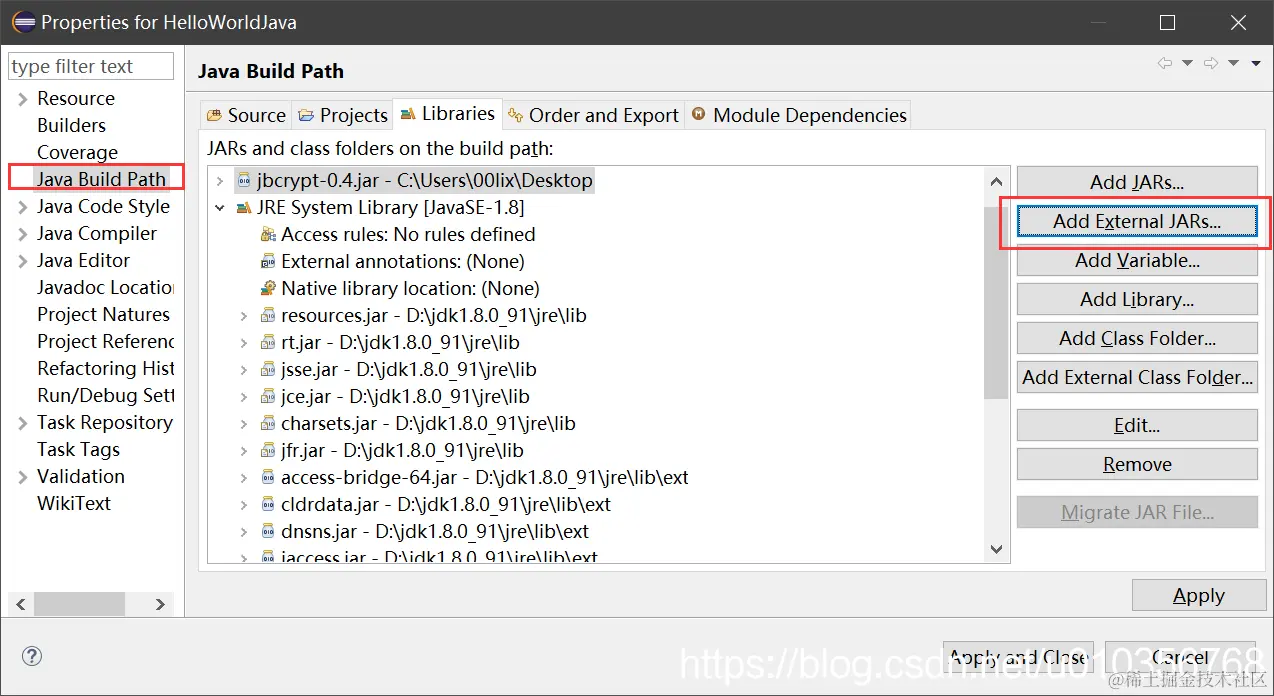Screen dimensions: 1274x696
Task: Select Java Compiler in the sidebar
Action: pos(97,234)
